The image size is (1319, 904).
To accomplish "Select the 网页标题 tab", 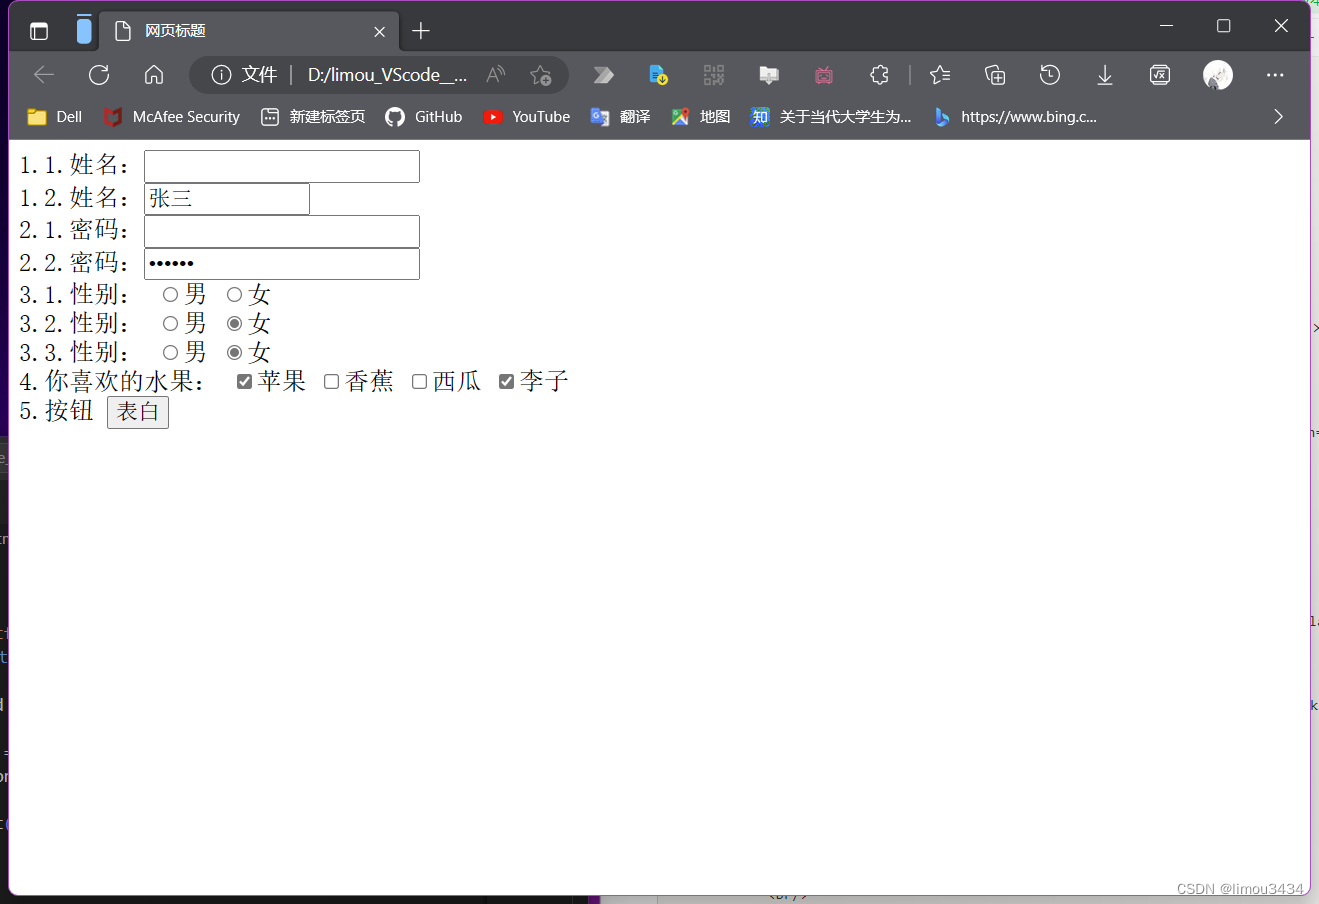I will click(x=249, y=31).
